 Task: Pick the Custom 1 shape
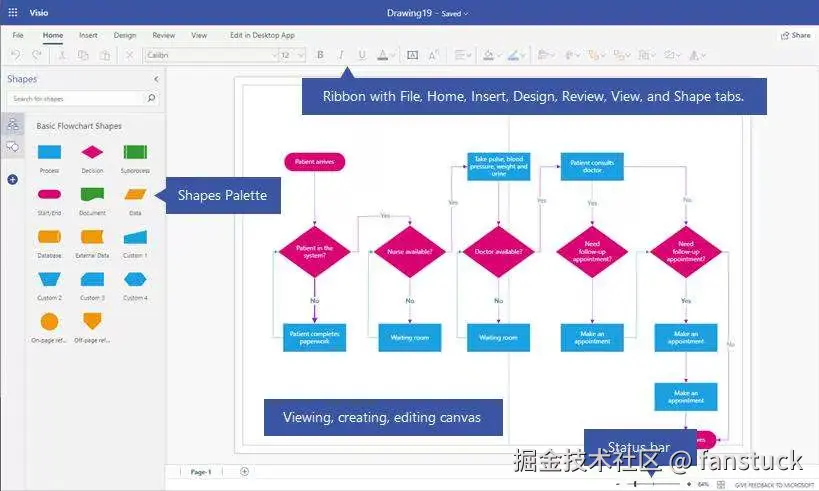(135, 237)
